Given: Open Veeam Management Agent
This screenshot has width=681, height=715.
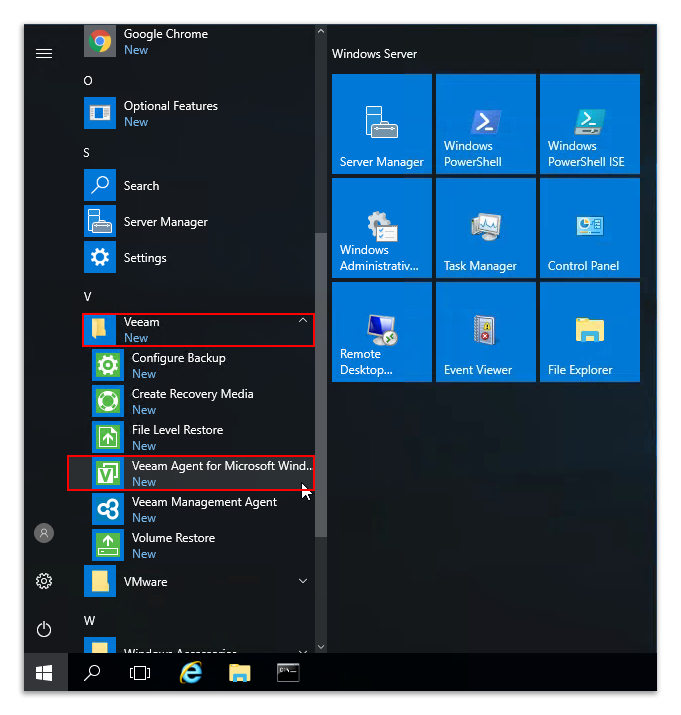Looking at the screenshot, I should coord(204,509).
